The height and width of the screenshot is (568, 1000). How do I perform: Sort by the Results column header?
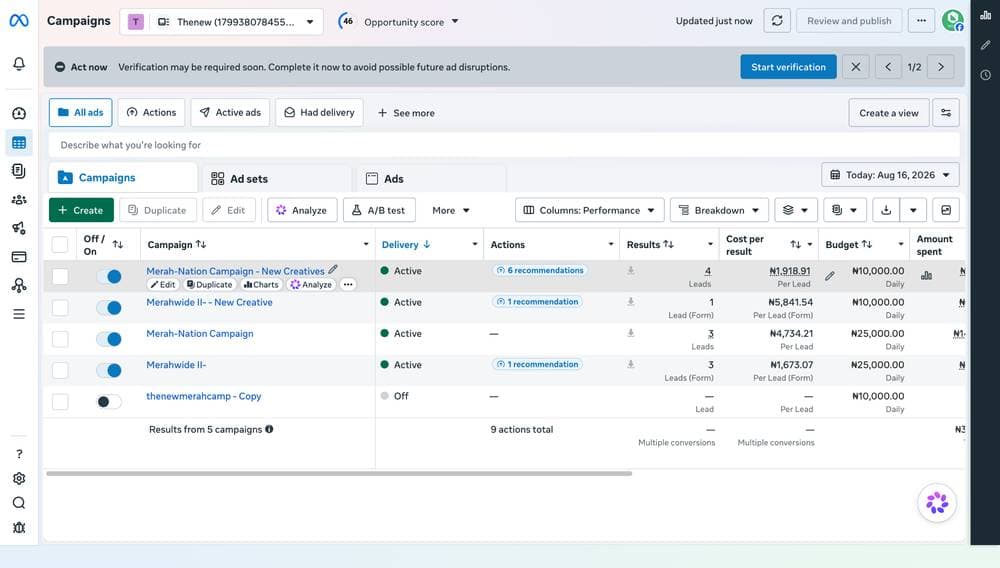650,244
